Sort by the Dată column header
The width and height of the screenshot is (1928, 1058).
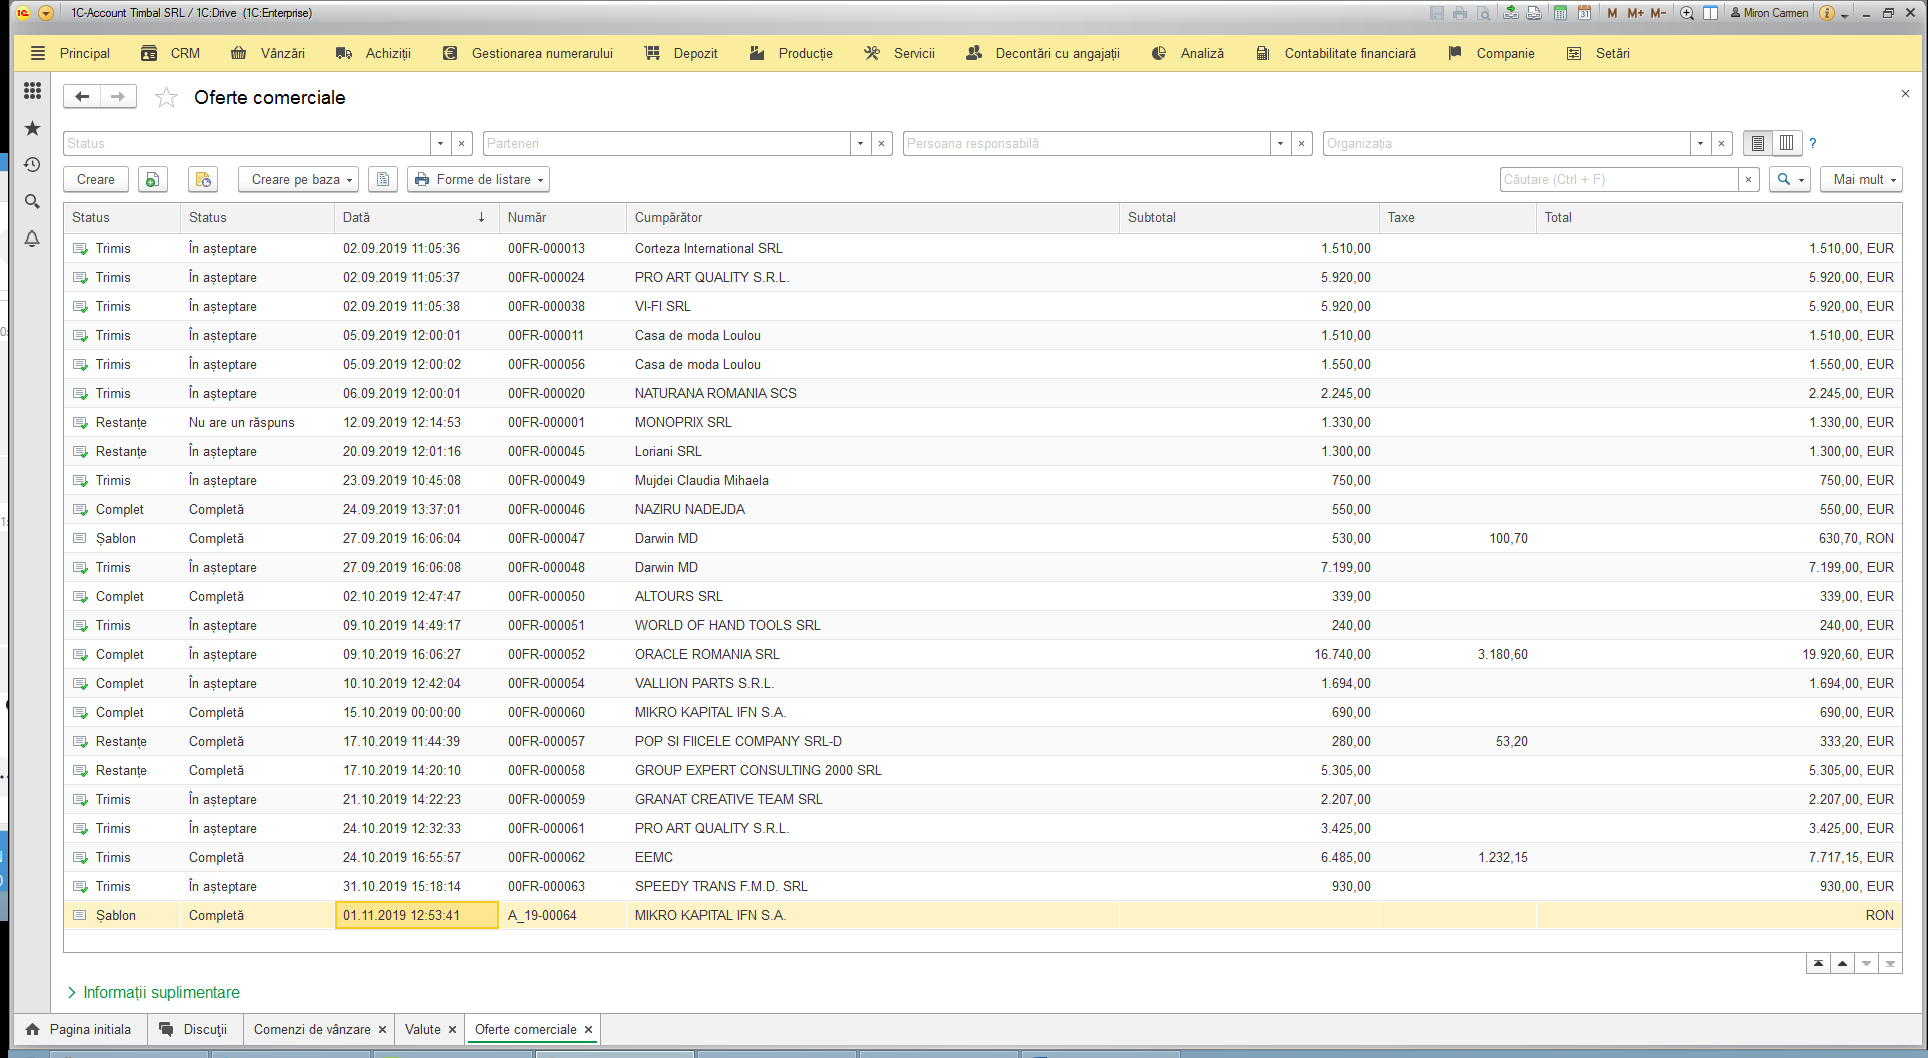click(416, 217)
